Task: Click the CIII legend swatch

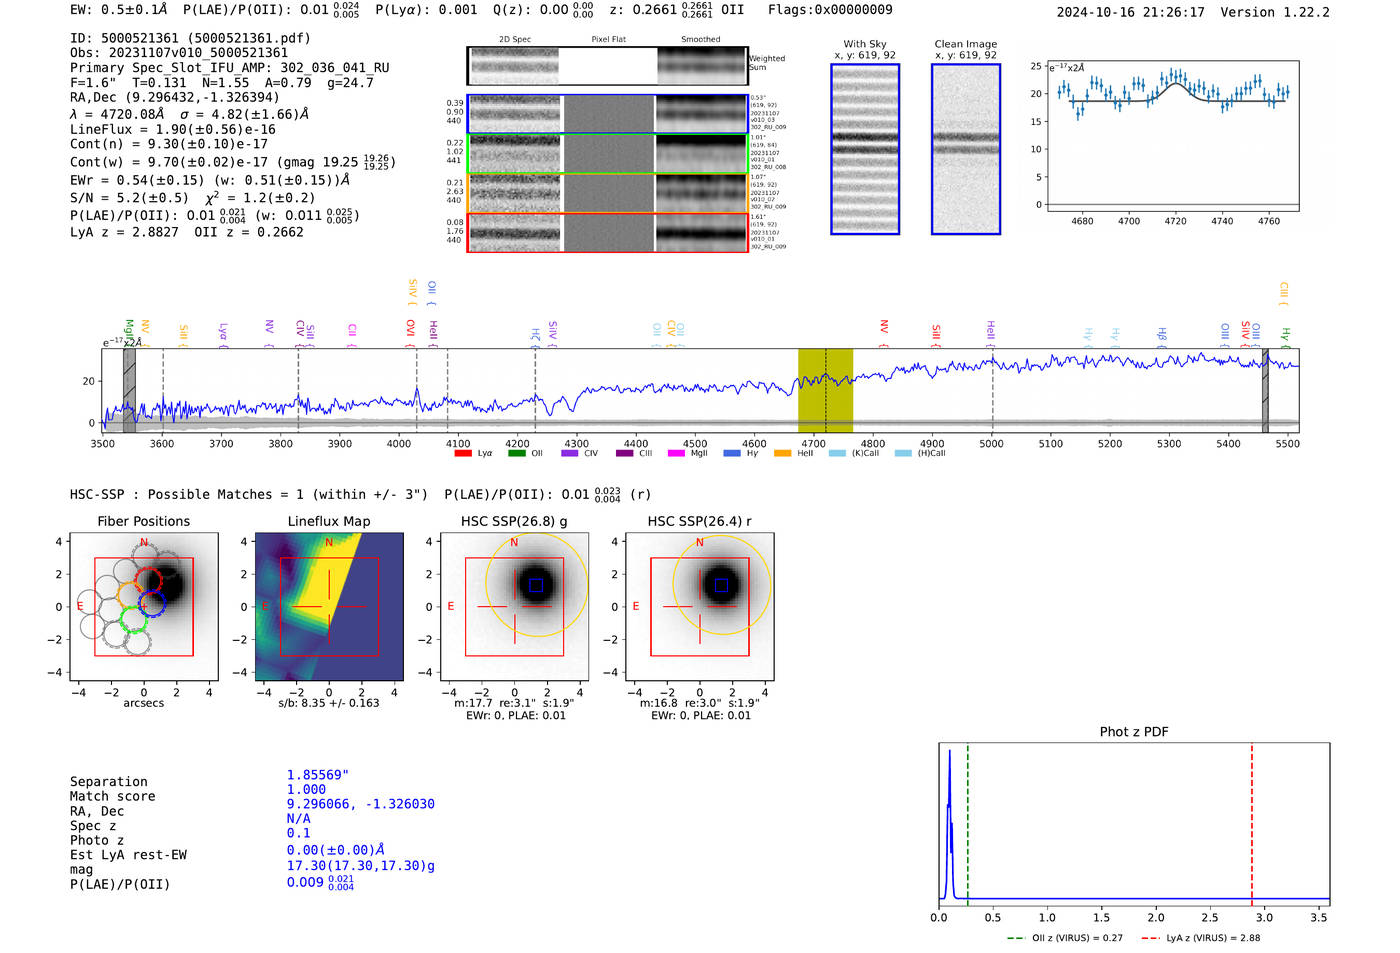Action: 624,453
